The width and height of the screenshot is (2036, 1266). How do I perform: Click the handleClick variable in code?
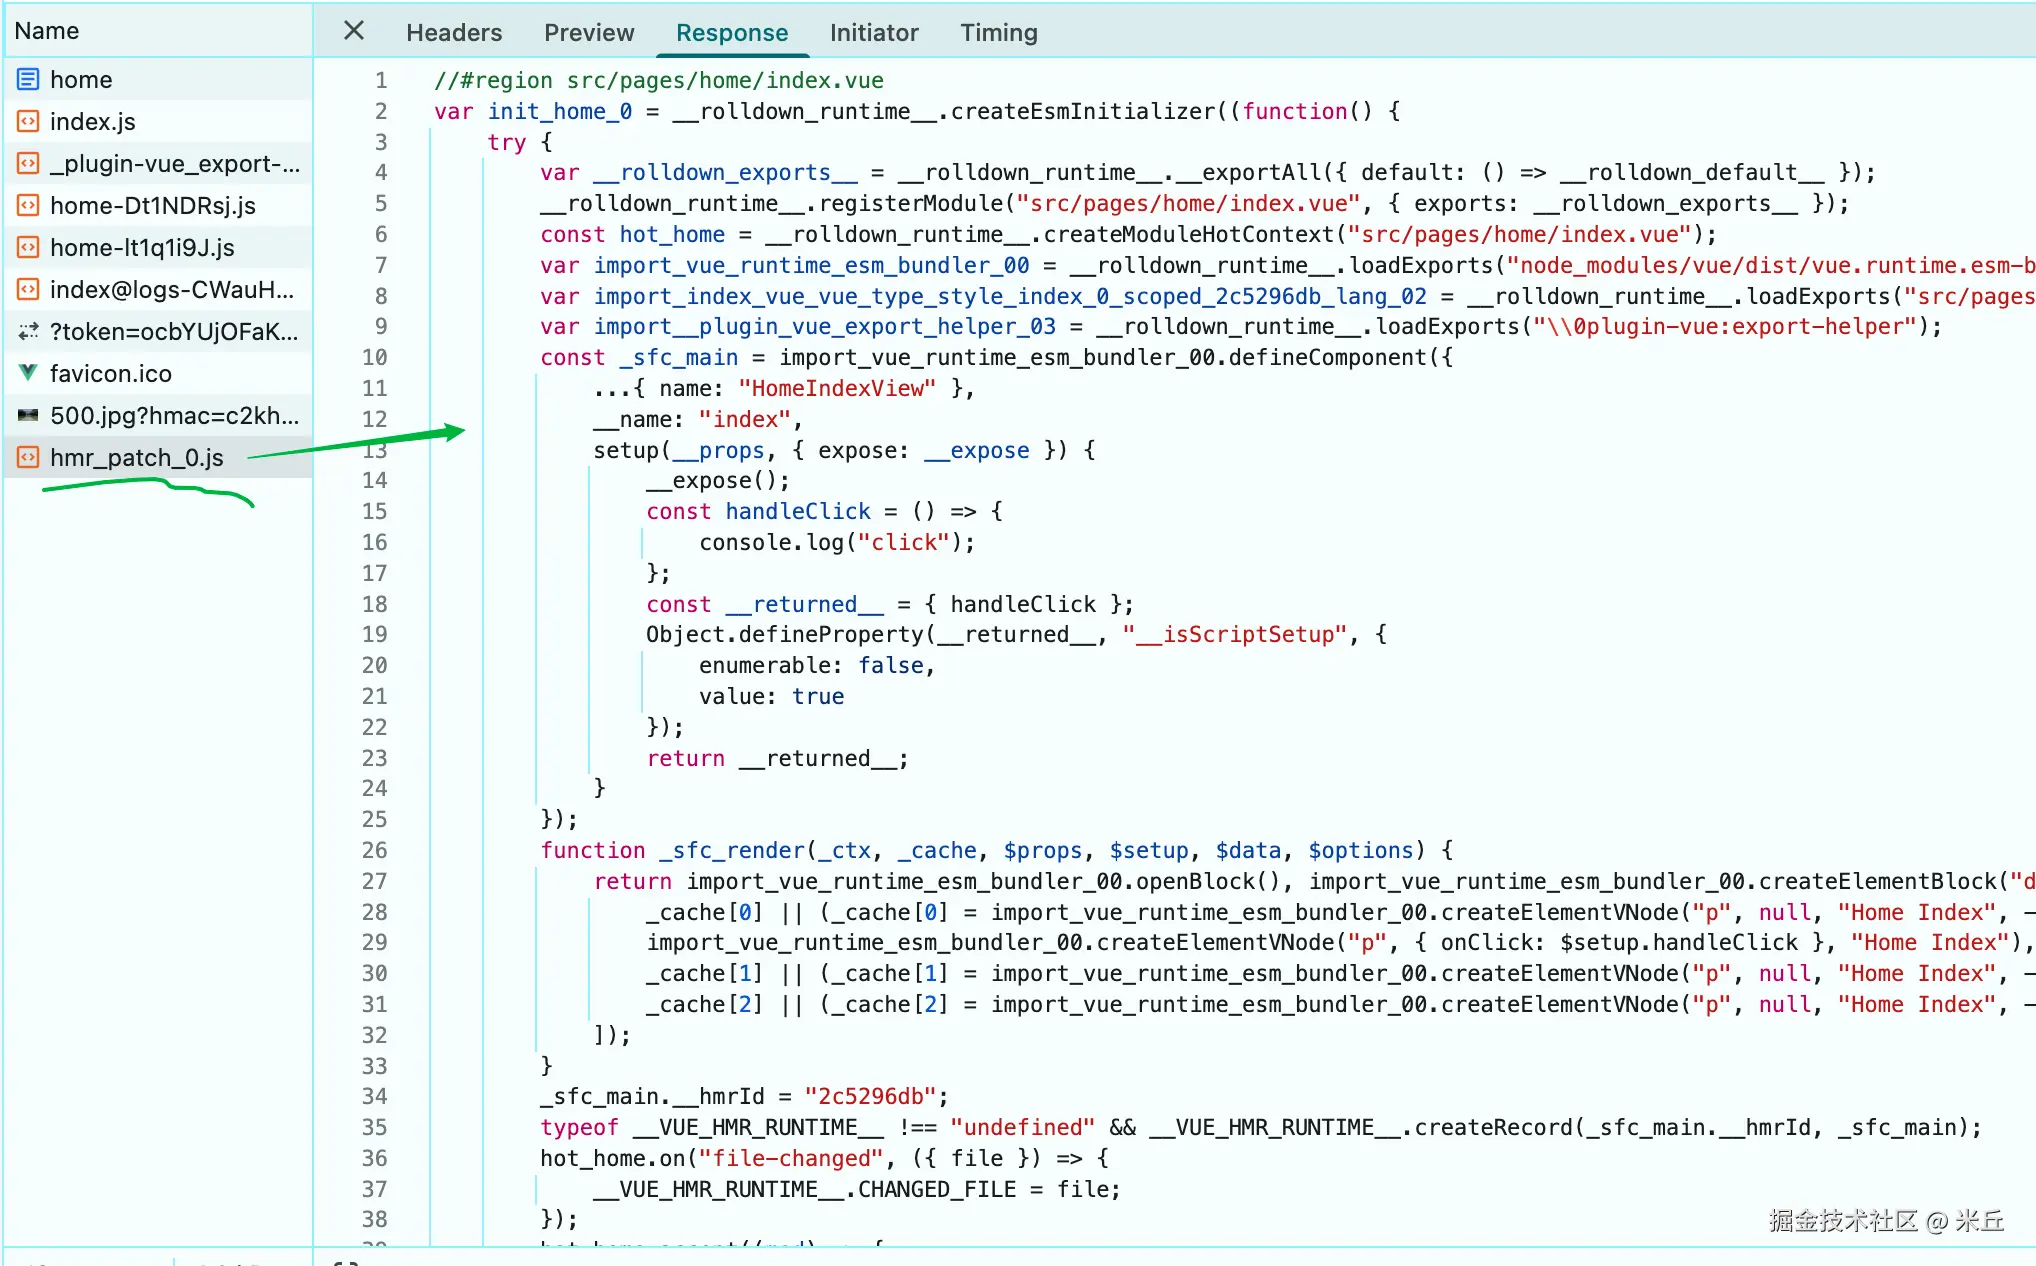[x=797, y=511]
